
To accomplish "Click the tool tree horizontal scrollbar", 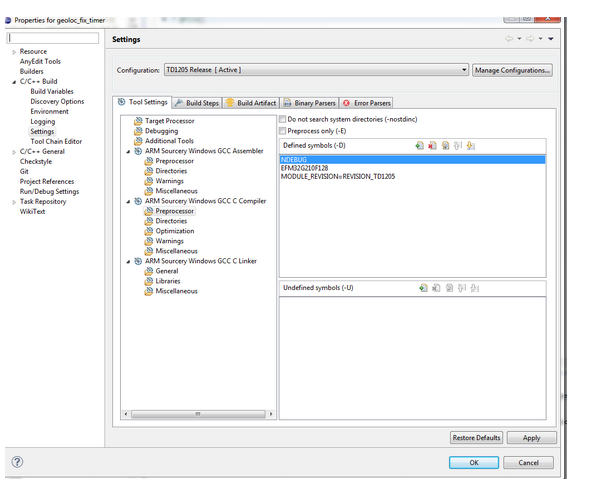I will pyautogui.click(x=198, y=414).
